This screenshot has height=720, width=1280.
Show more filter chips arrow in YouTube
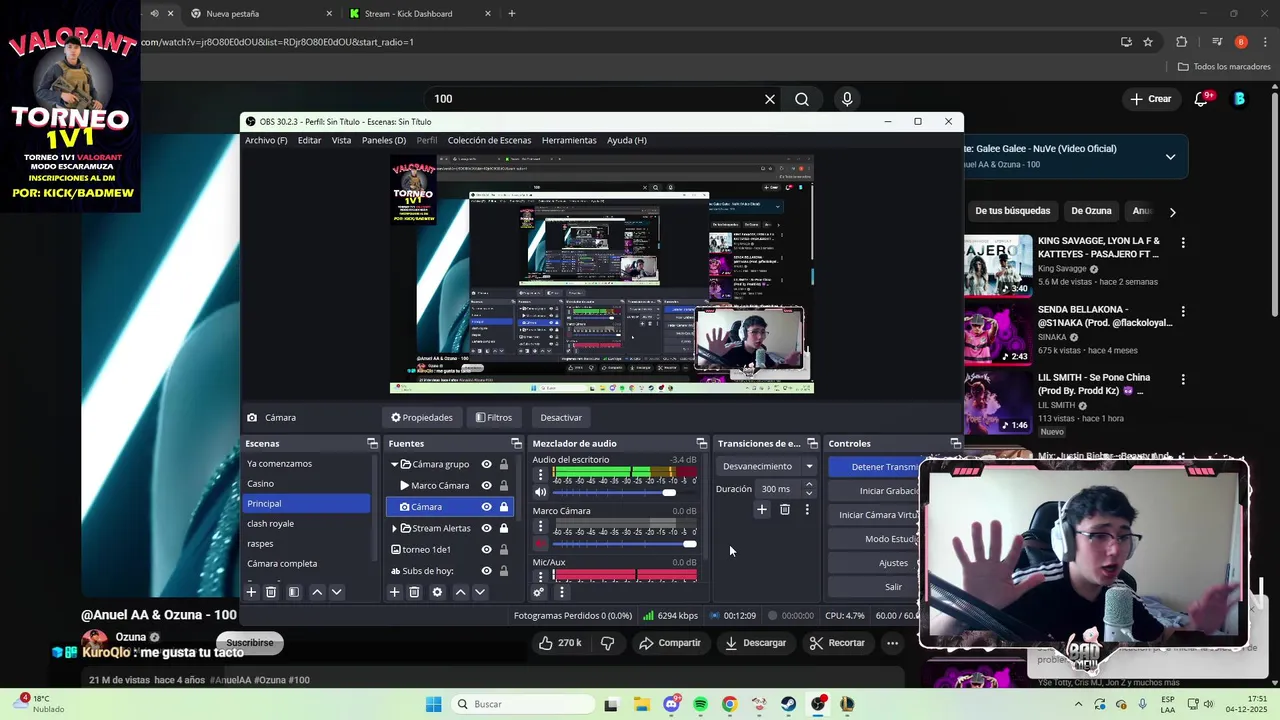point(1172,212)
